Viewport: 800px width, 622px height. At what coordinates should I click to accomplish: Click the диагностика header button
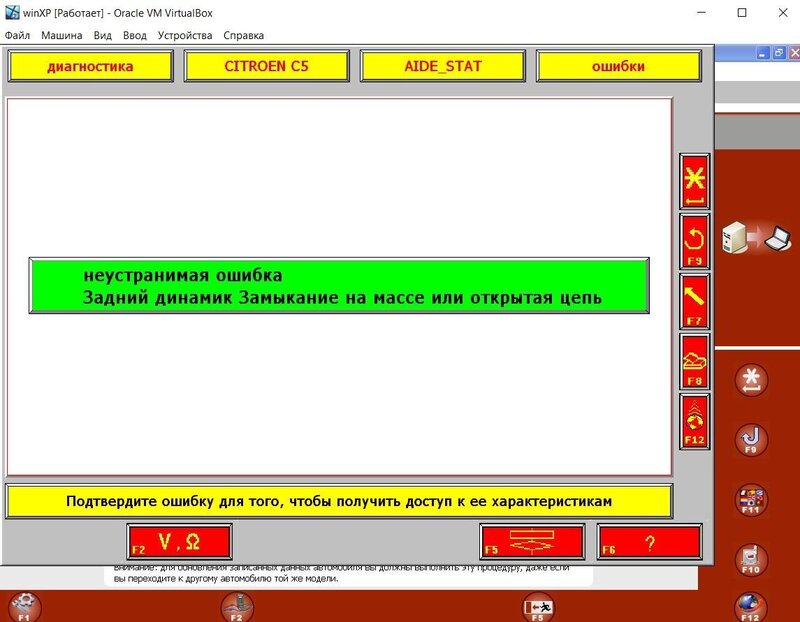point(90,66)
